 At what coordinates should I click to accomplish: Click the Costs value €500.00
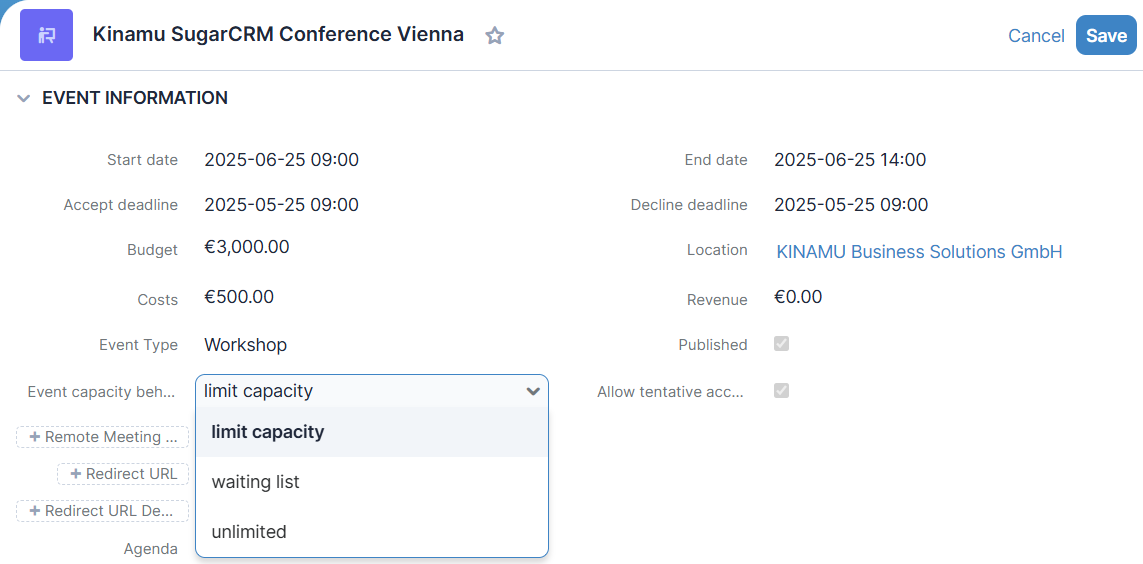pos(239,297)
